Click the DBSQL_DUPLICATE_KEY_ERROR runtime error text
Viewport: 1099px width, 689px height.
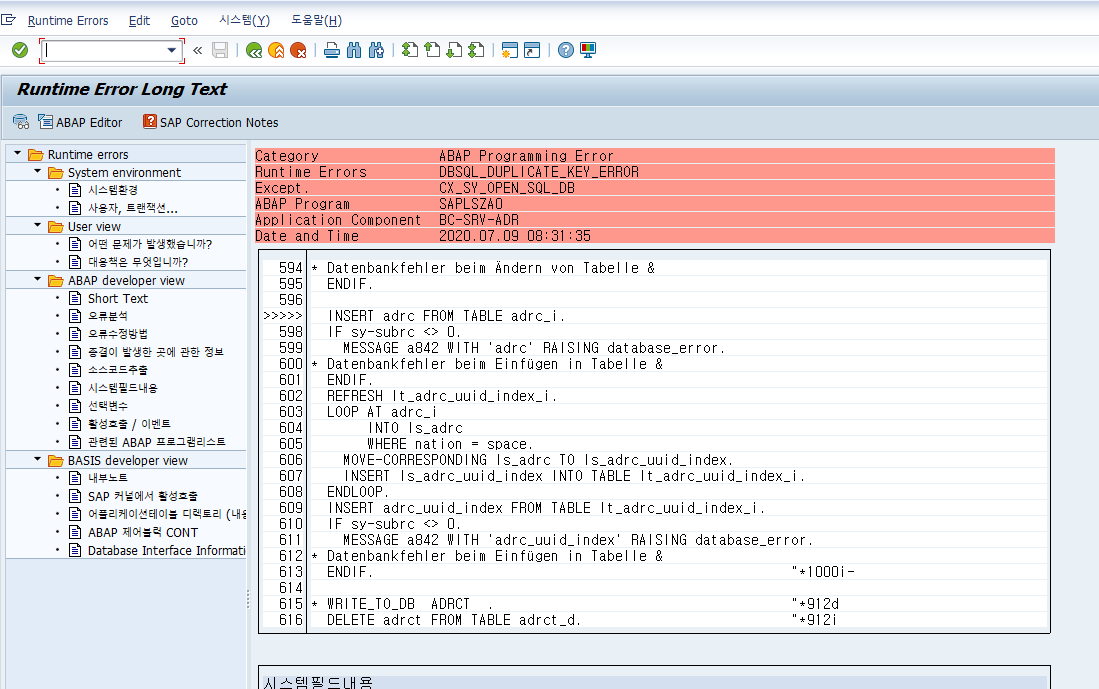point(538,172)
